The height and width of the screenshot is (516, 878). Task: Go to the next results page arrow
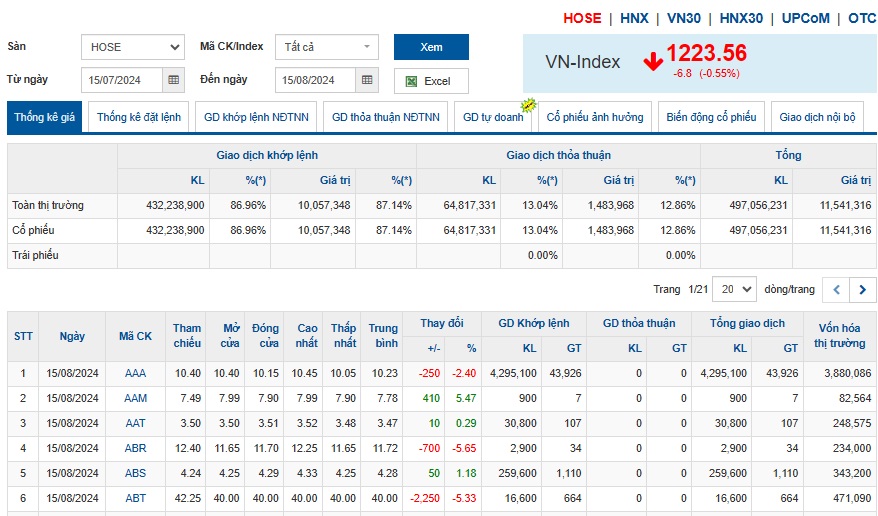pos(863,290)
